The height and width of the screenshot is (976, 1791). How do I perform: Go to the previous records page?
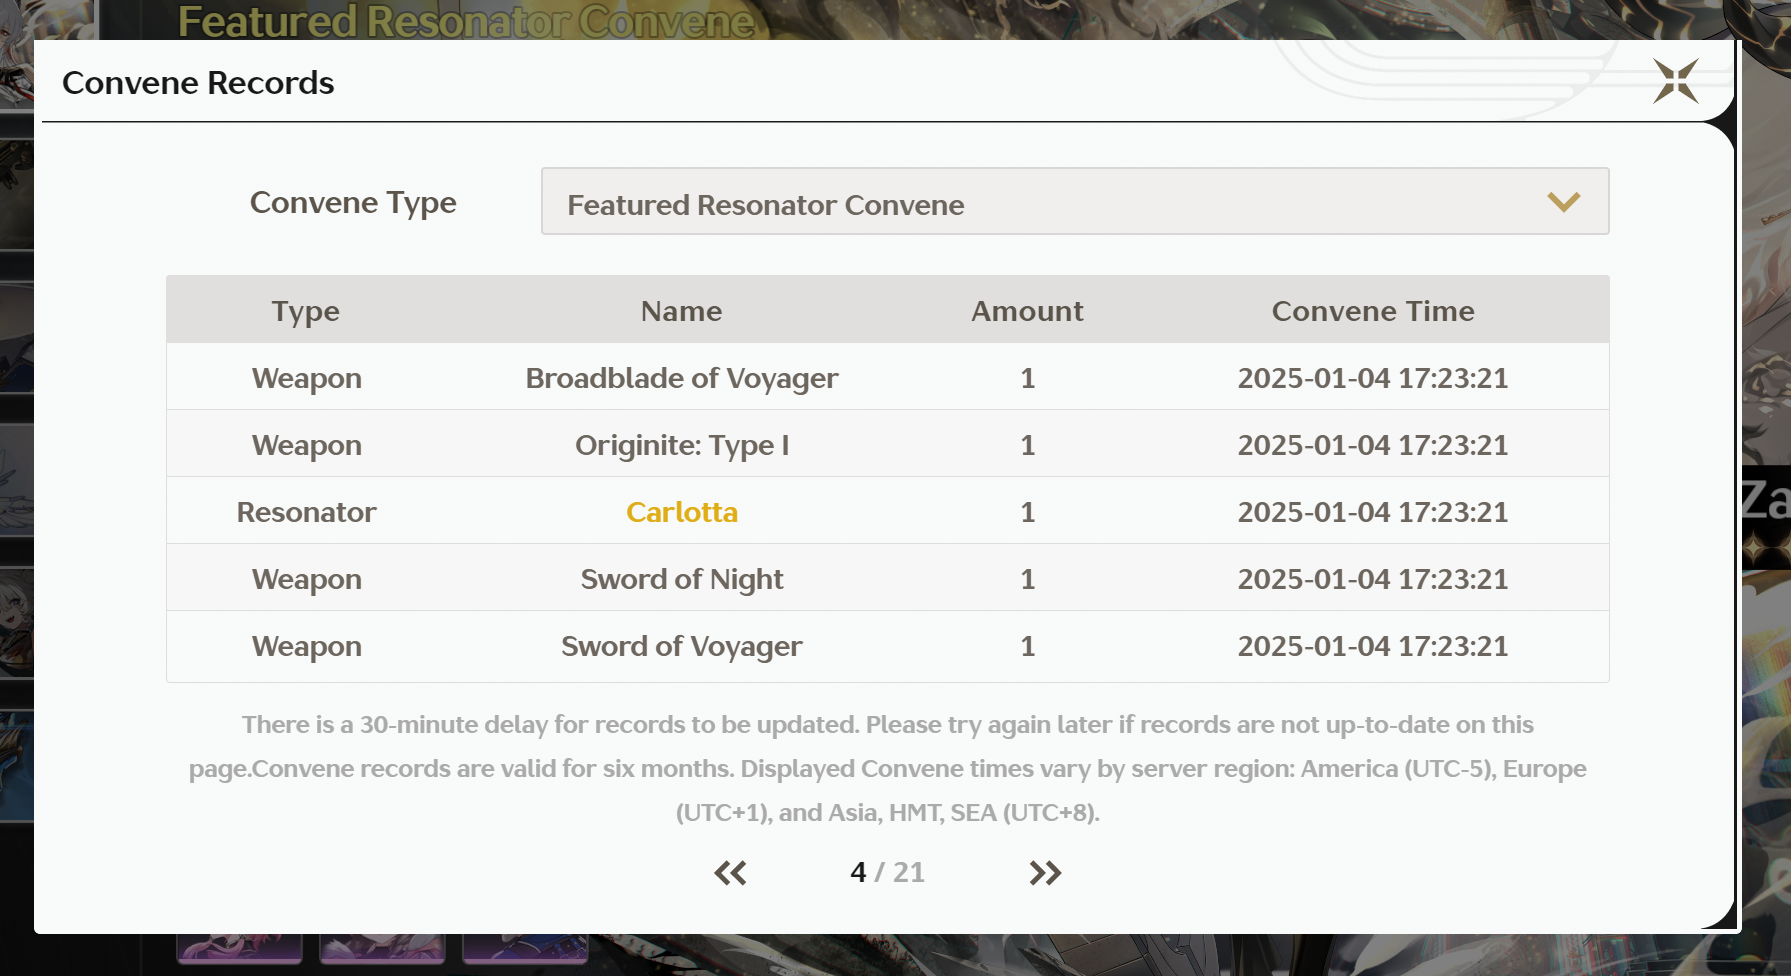pyautogui.click(x=730, y=873)
